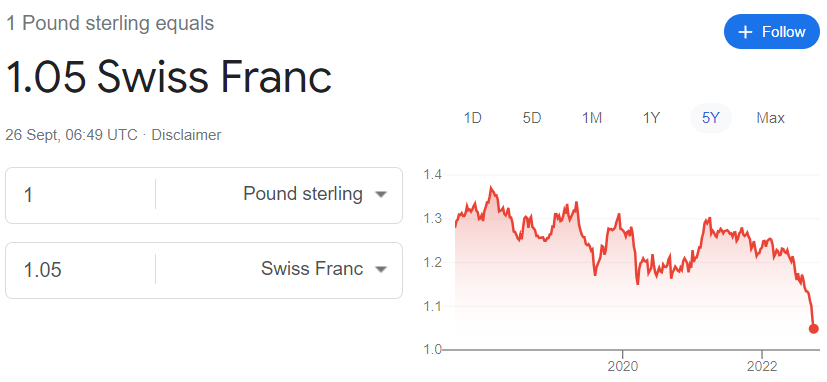The image size is (827, 382).
Task: Click the red endpoint dot on chart
Action: (813, 329)
